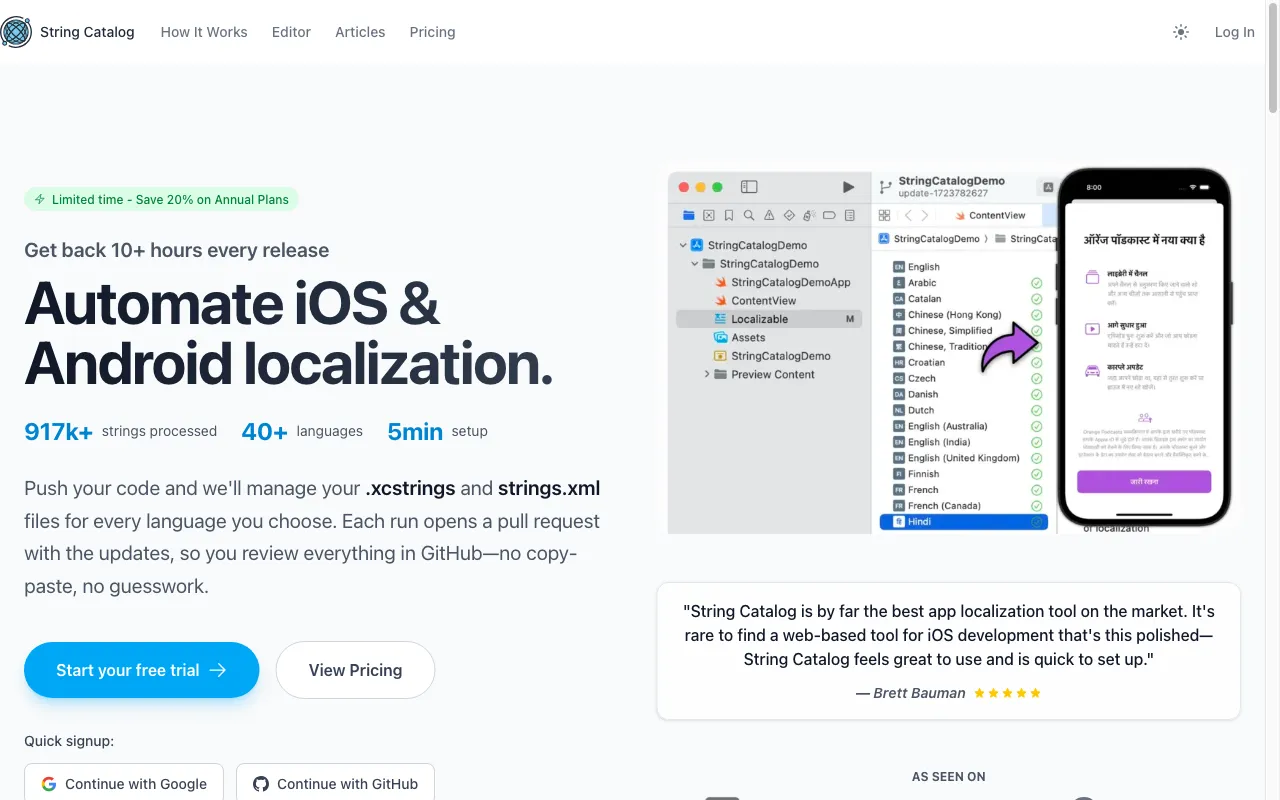This screenshot has width=1280, height=800.
Task: Click the page's vertical scrollbar thumb
Action: click(x=1273, y=58)
